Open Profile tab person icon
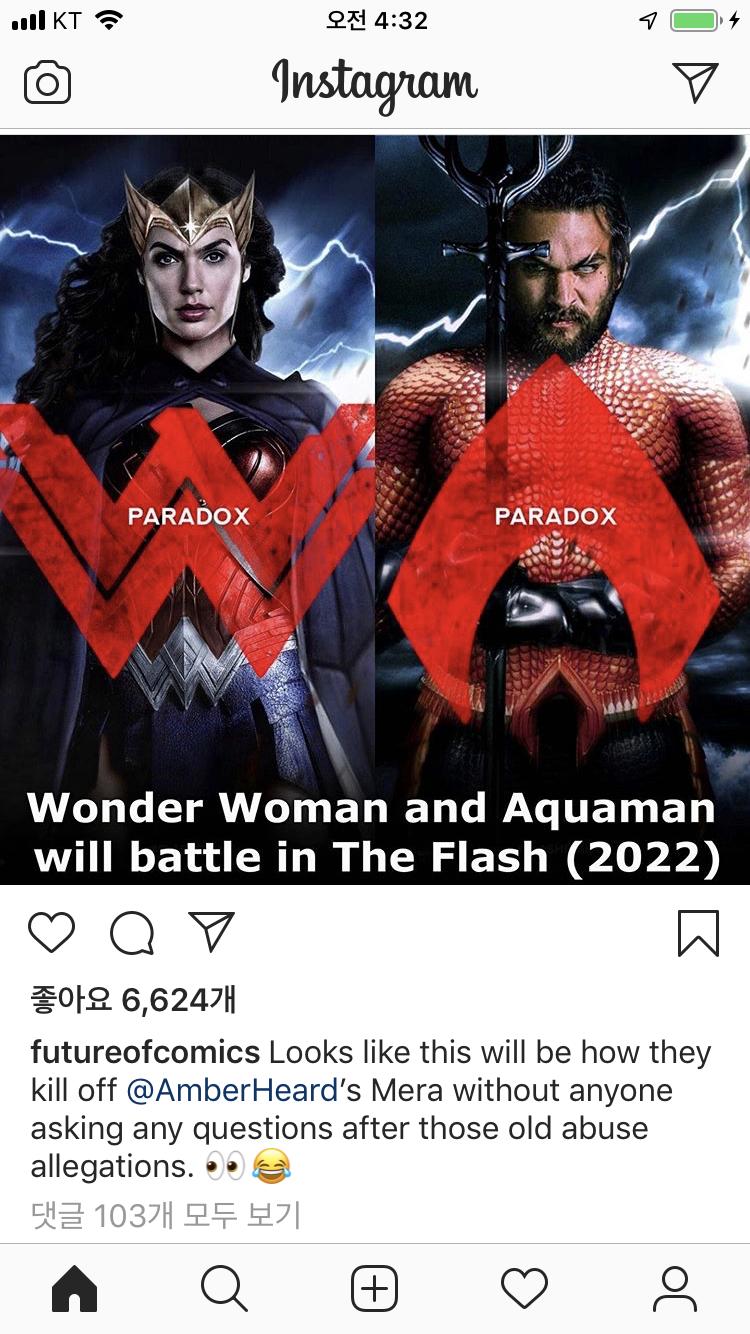750x1334 pixels. point(675,1288)
